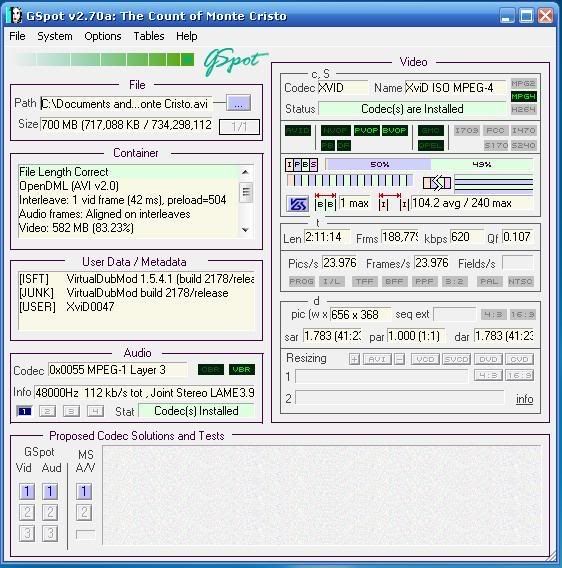Click the frame order arrows icon

click(x=437, y=183)
